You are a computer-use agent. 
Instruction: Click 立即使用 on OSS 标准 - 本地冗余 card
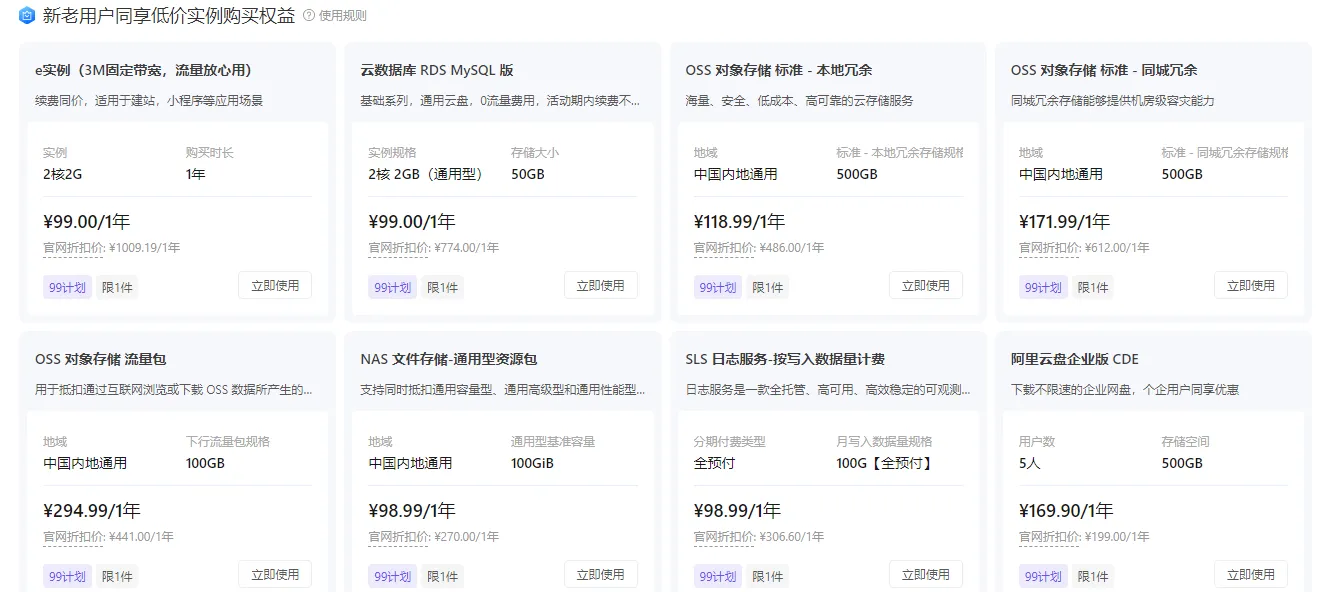click(926, 285)
